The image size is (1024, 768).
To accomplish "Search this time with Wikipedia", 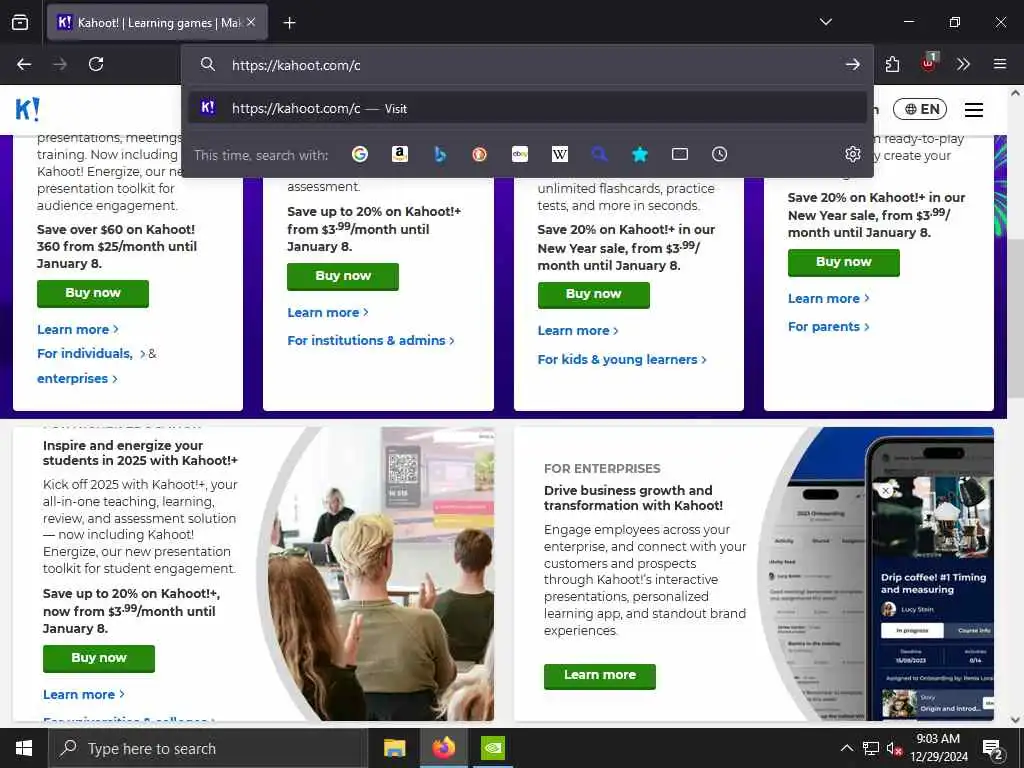I will [560, 154].
